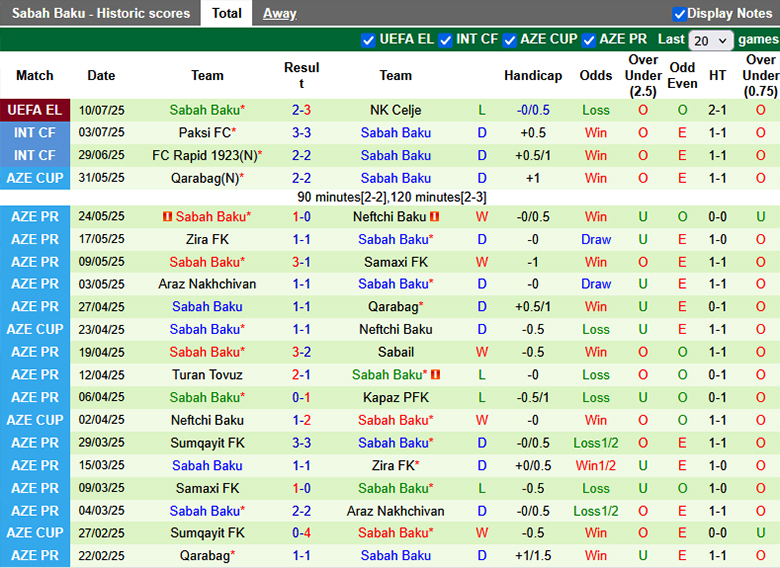The width and height of the screenshot is (780, 568).
Task: Click the 3-3 result versus Paksi FC
Action: click(x=301, y=133)
